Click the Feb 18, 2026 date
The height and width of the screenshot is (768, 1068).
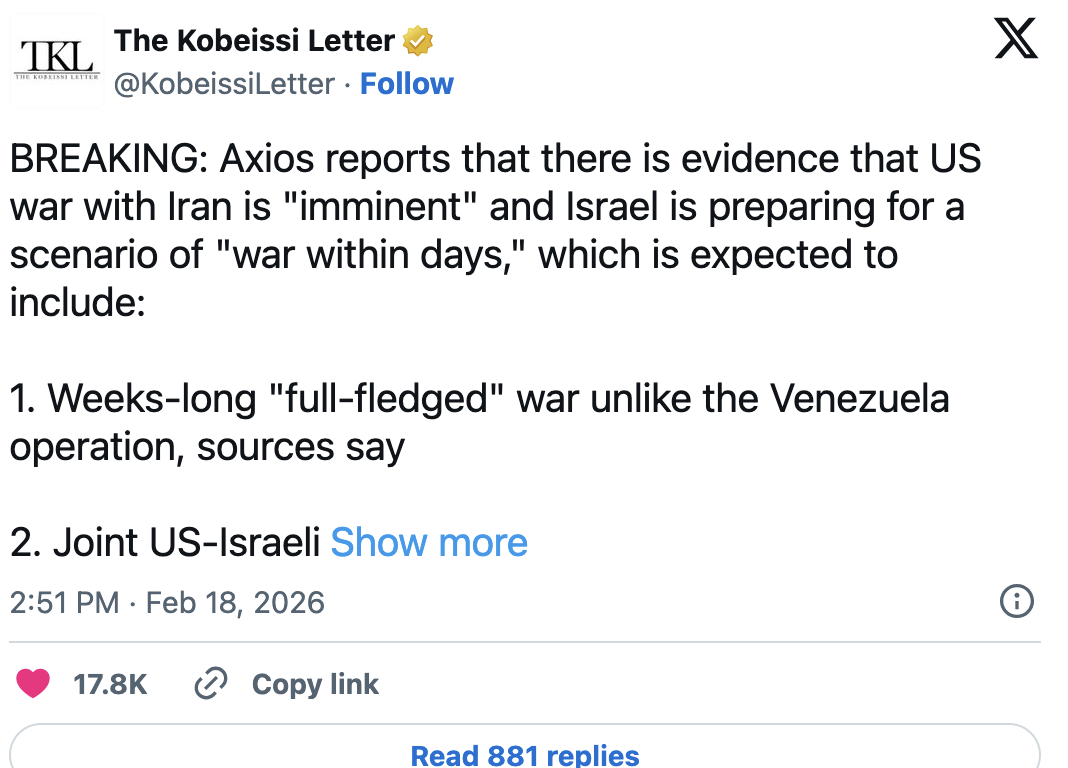[235, 603]
